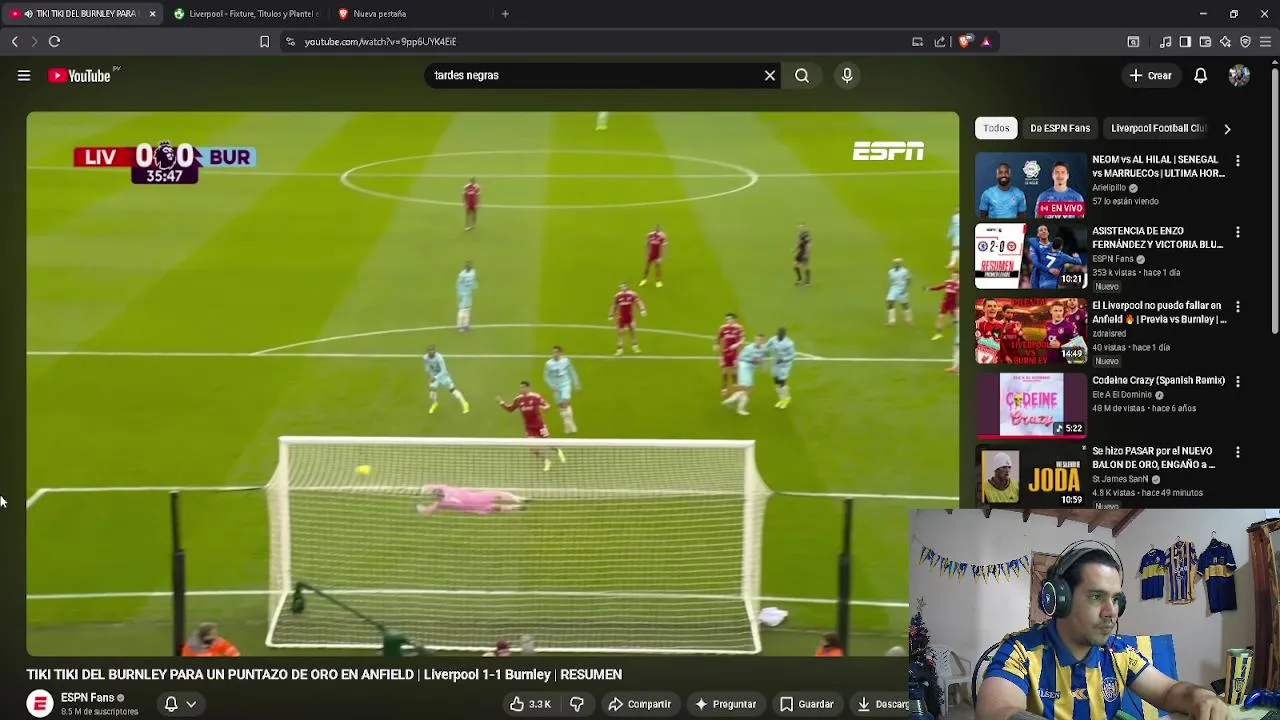Open 'Se hizo pasar por el nuevo Balón' video

(1153, 458)
